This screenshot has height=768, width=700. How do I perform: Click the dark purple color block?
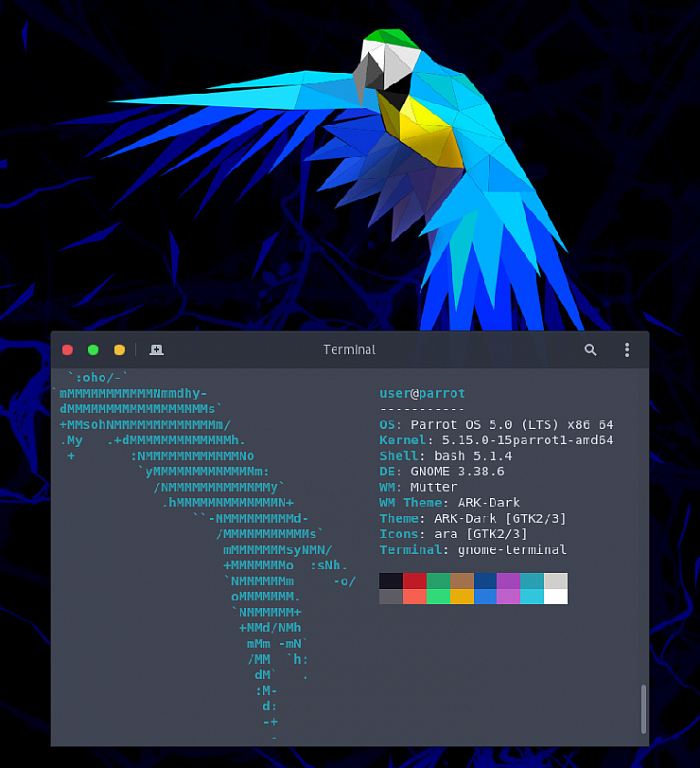pyautogui.click(x=508, y=581)
